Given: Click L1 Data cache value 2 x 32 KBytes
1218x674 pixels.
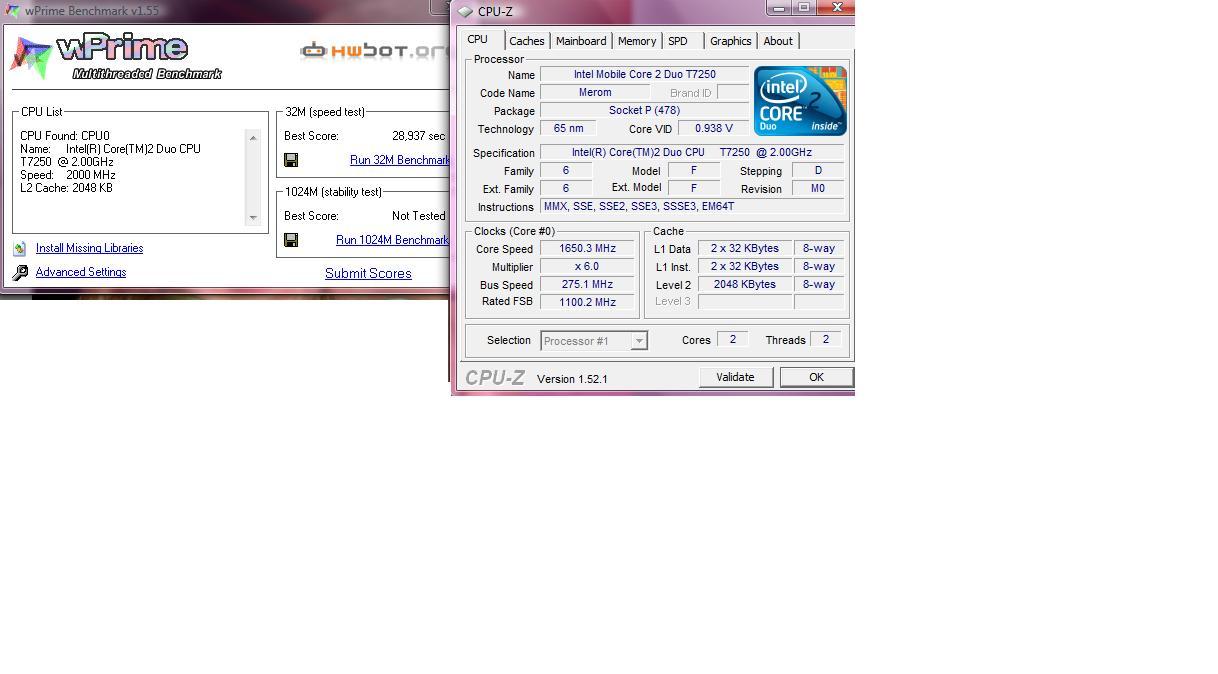Looking at the screenshot, I should pyautogui.click(x=745, y=249).
